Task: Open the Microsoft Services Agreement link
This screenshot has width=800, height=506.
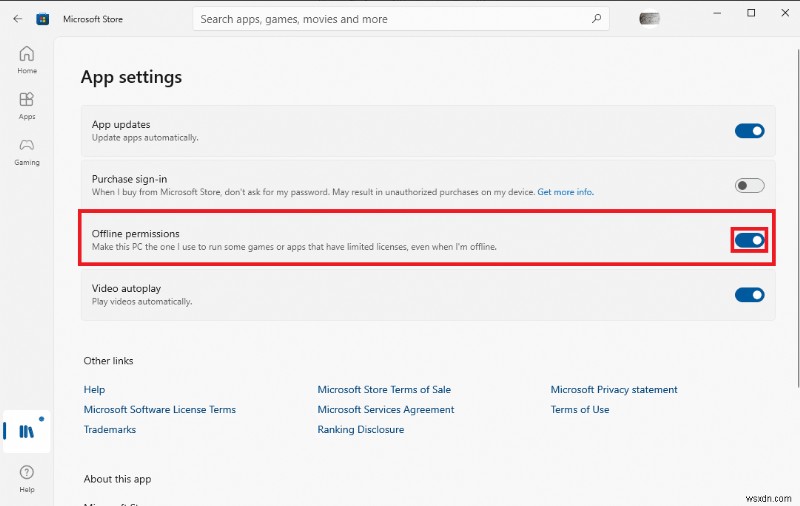Action: tap(386, 410)
